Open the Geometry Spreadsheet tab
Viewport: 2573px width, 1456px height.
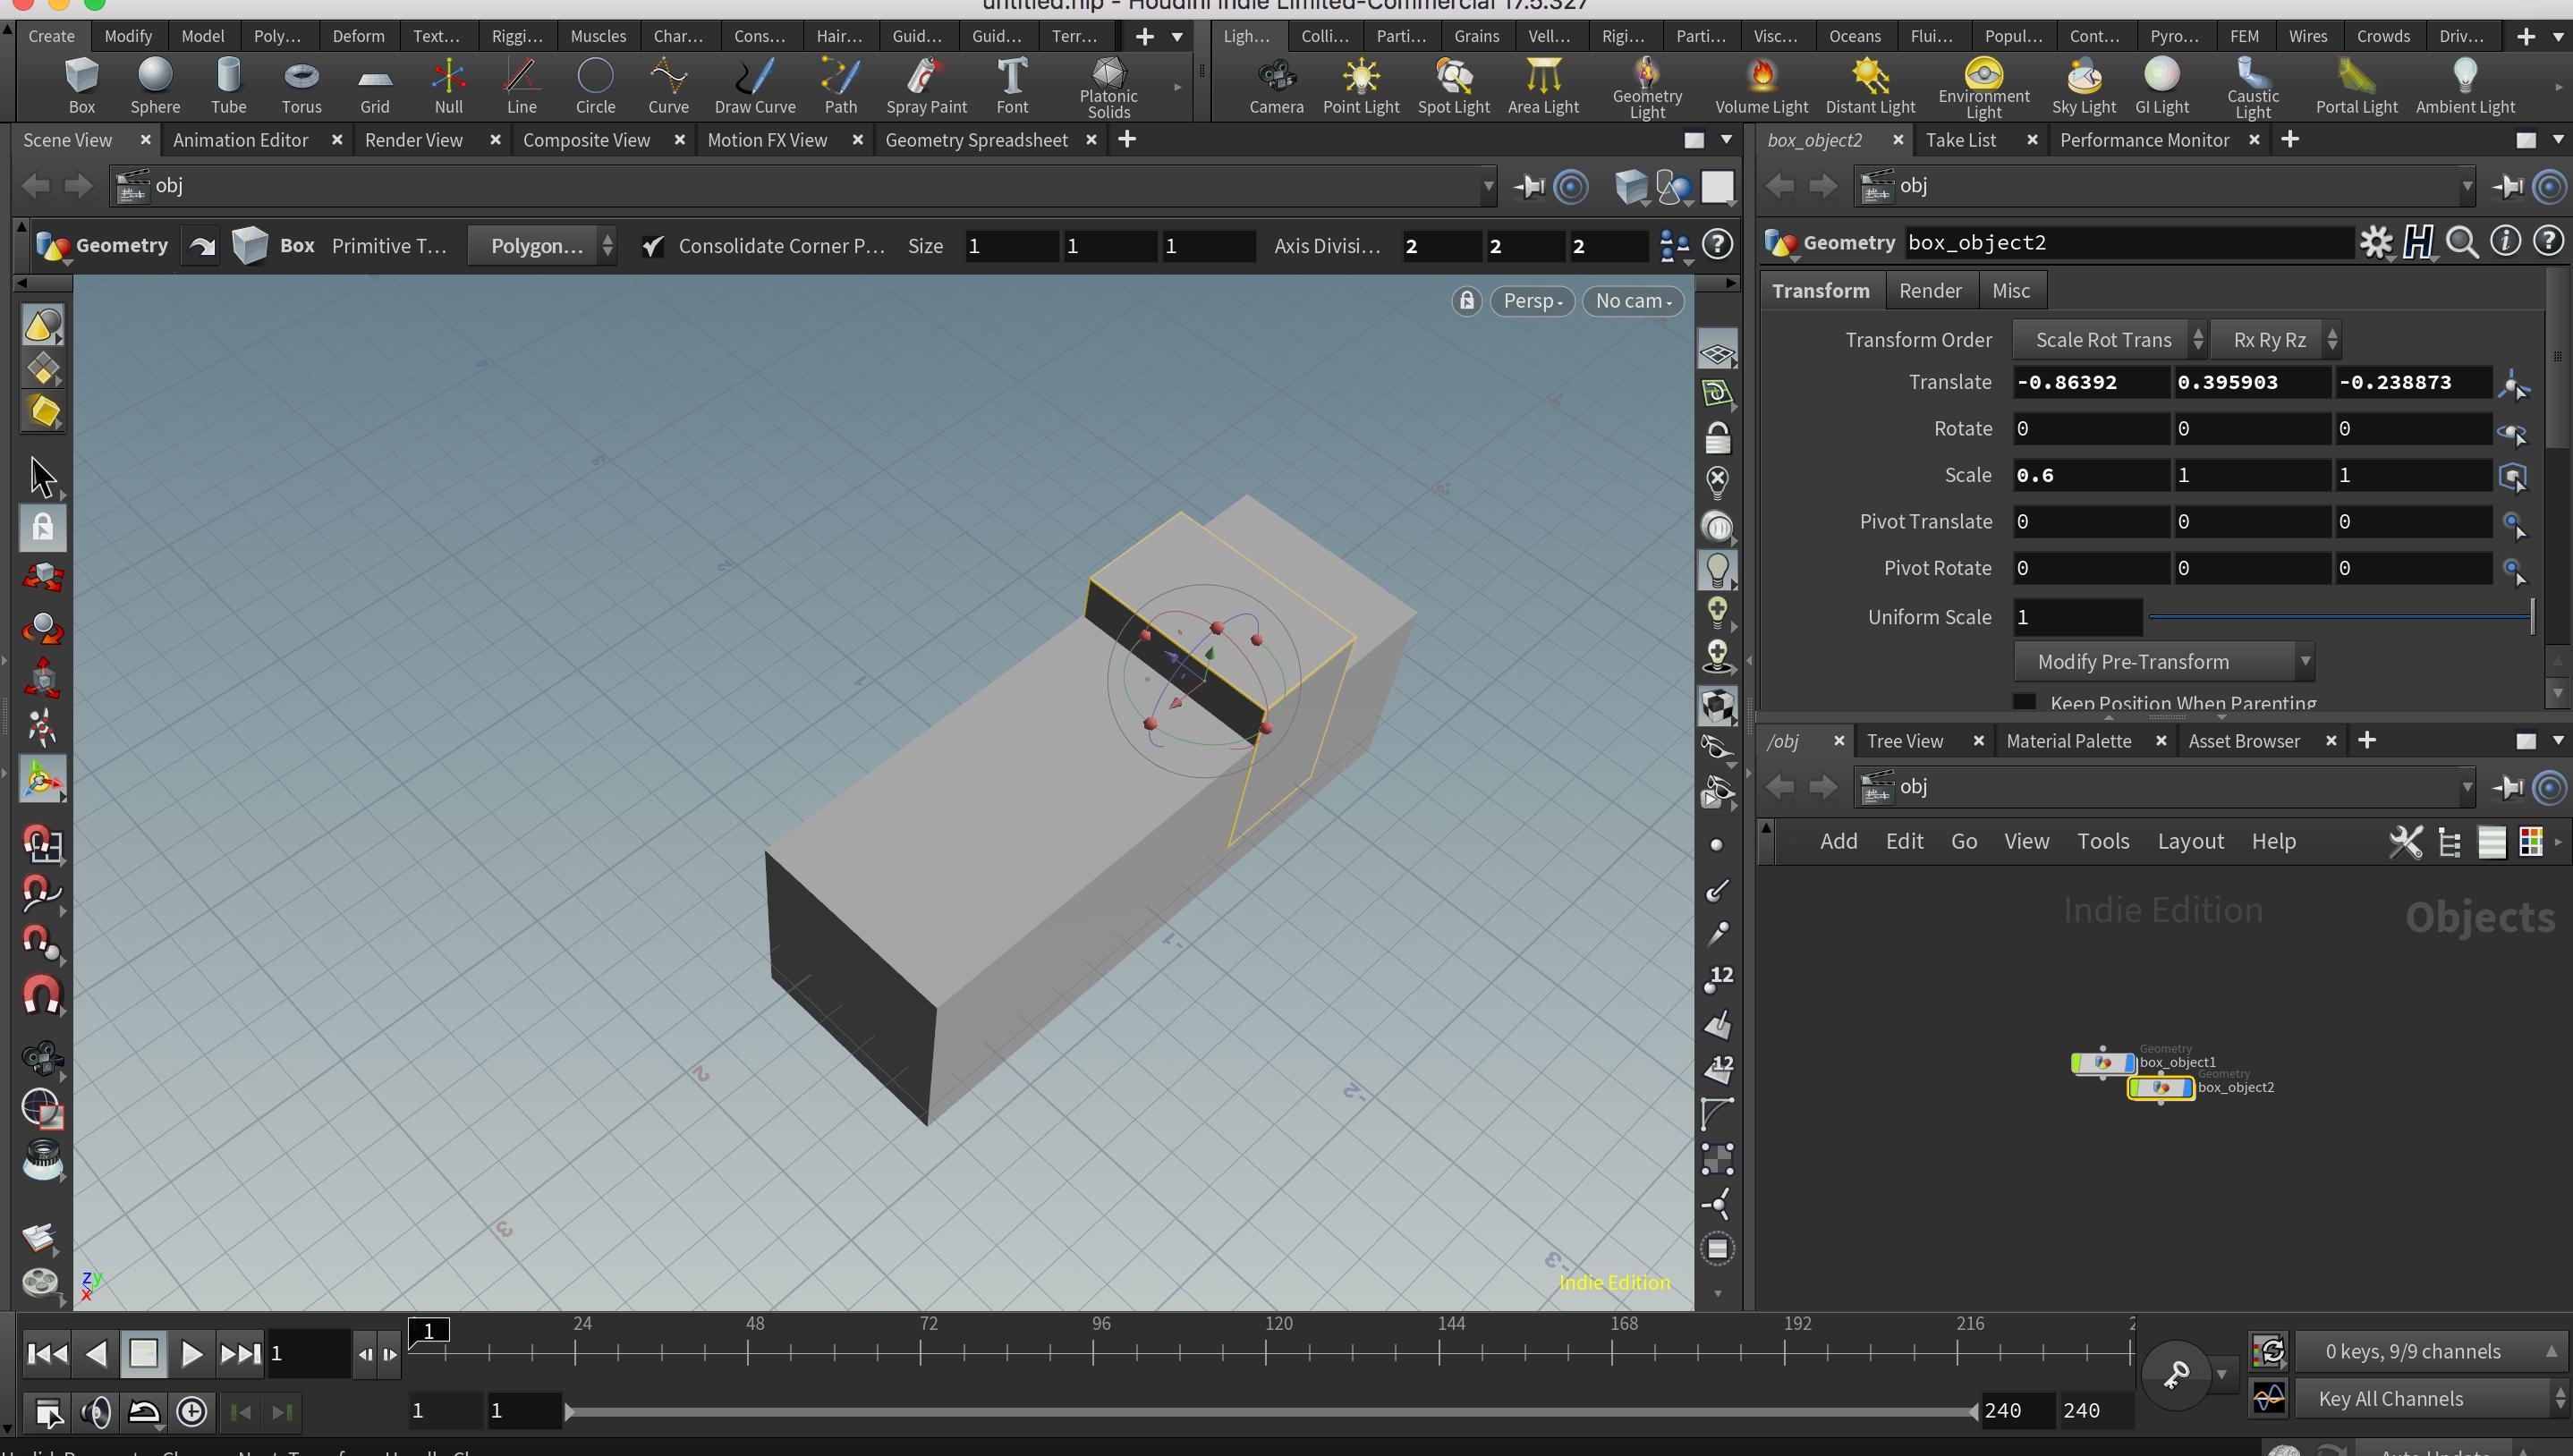click(x=976, y=140)
